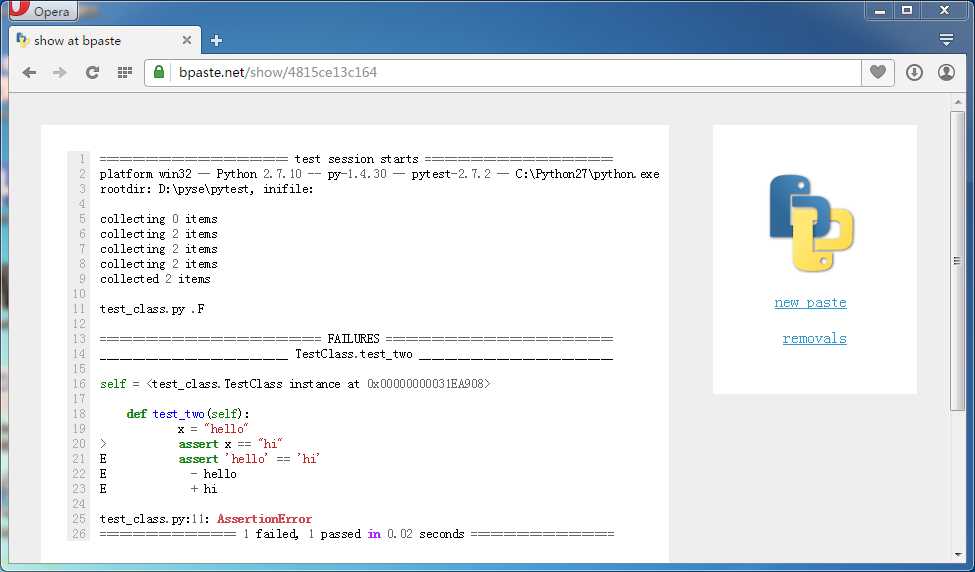The image size is (975, 572).
Task: Click line 'x = "hello"'
Action: [213, 429]
